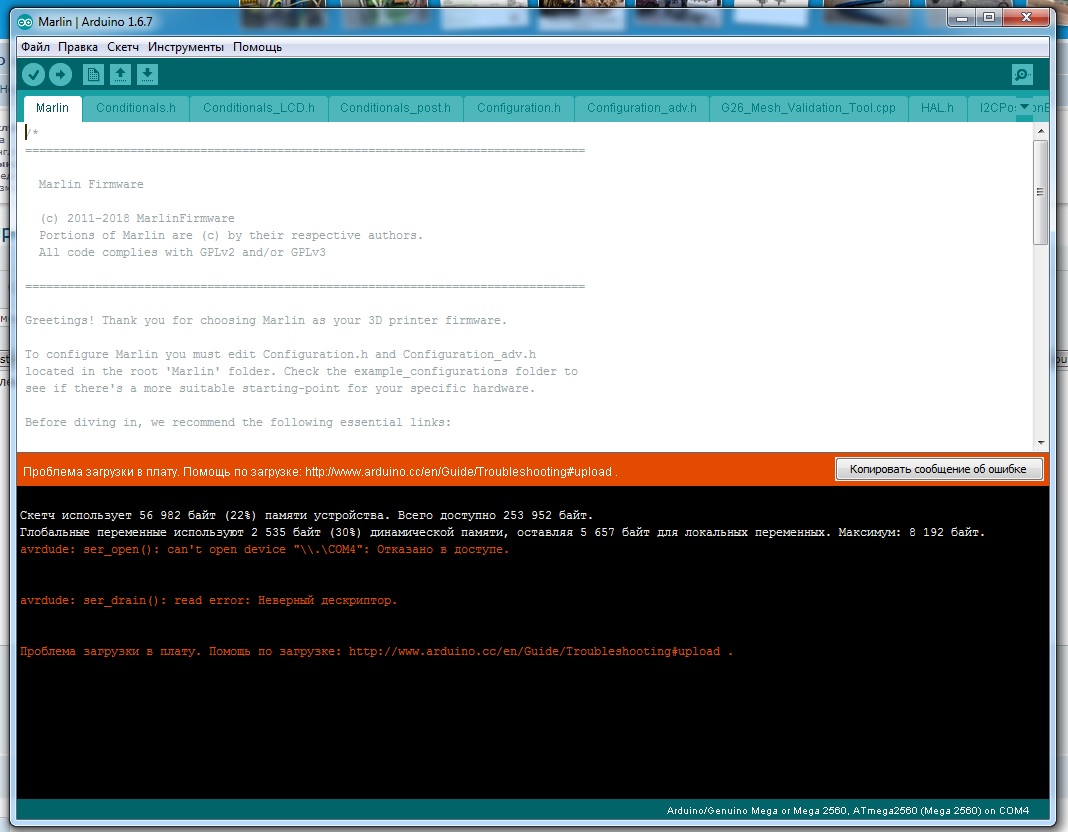
Task: Switch to the Conditionals_LCD.h tab
Action: point(259,108)
